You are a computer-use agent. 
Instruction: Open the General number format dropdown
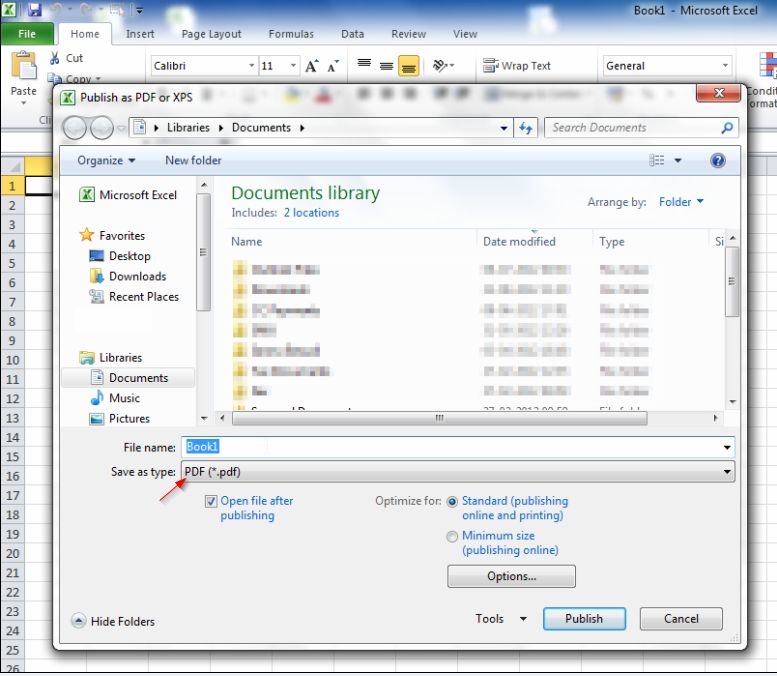click(725, 65)
